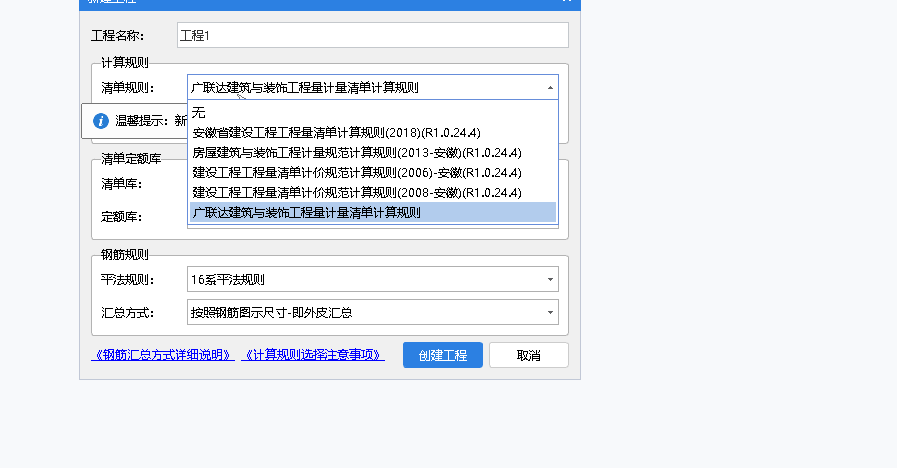Viewport: 897px width, 468px height.
Task: Click the 定额库 label
Action: point(121,217)
